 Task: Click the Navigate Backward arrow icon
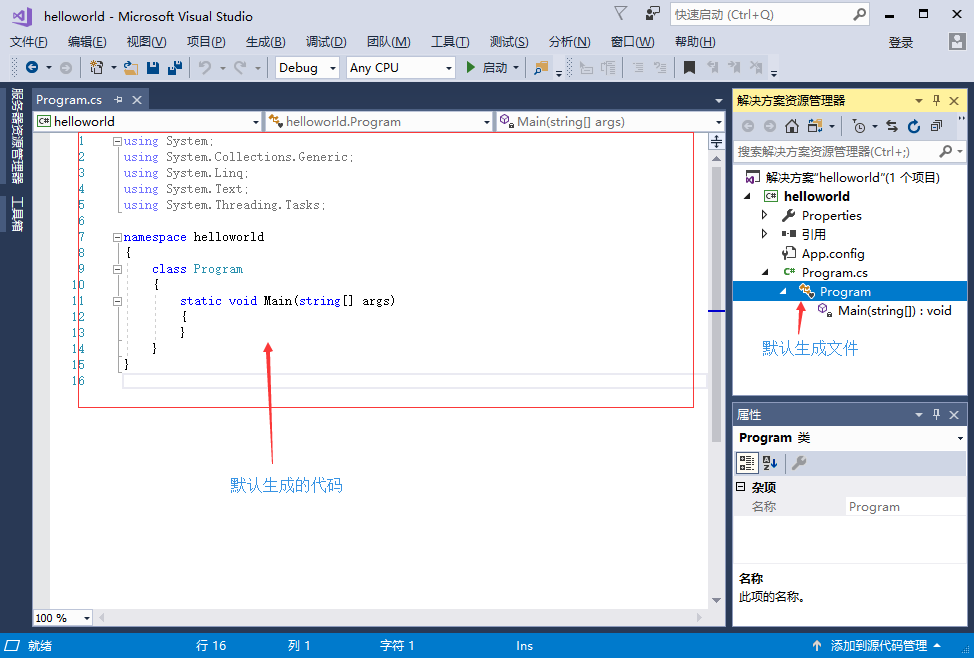pyautogui.click(x=32, y=68)
